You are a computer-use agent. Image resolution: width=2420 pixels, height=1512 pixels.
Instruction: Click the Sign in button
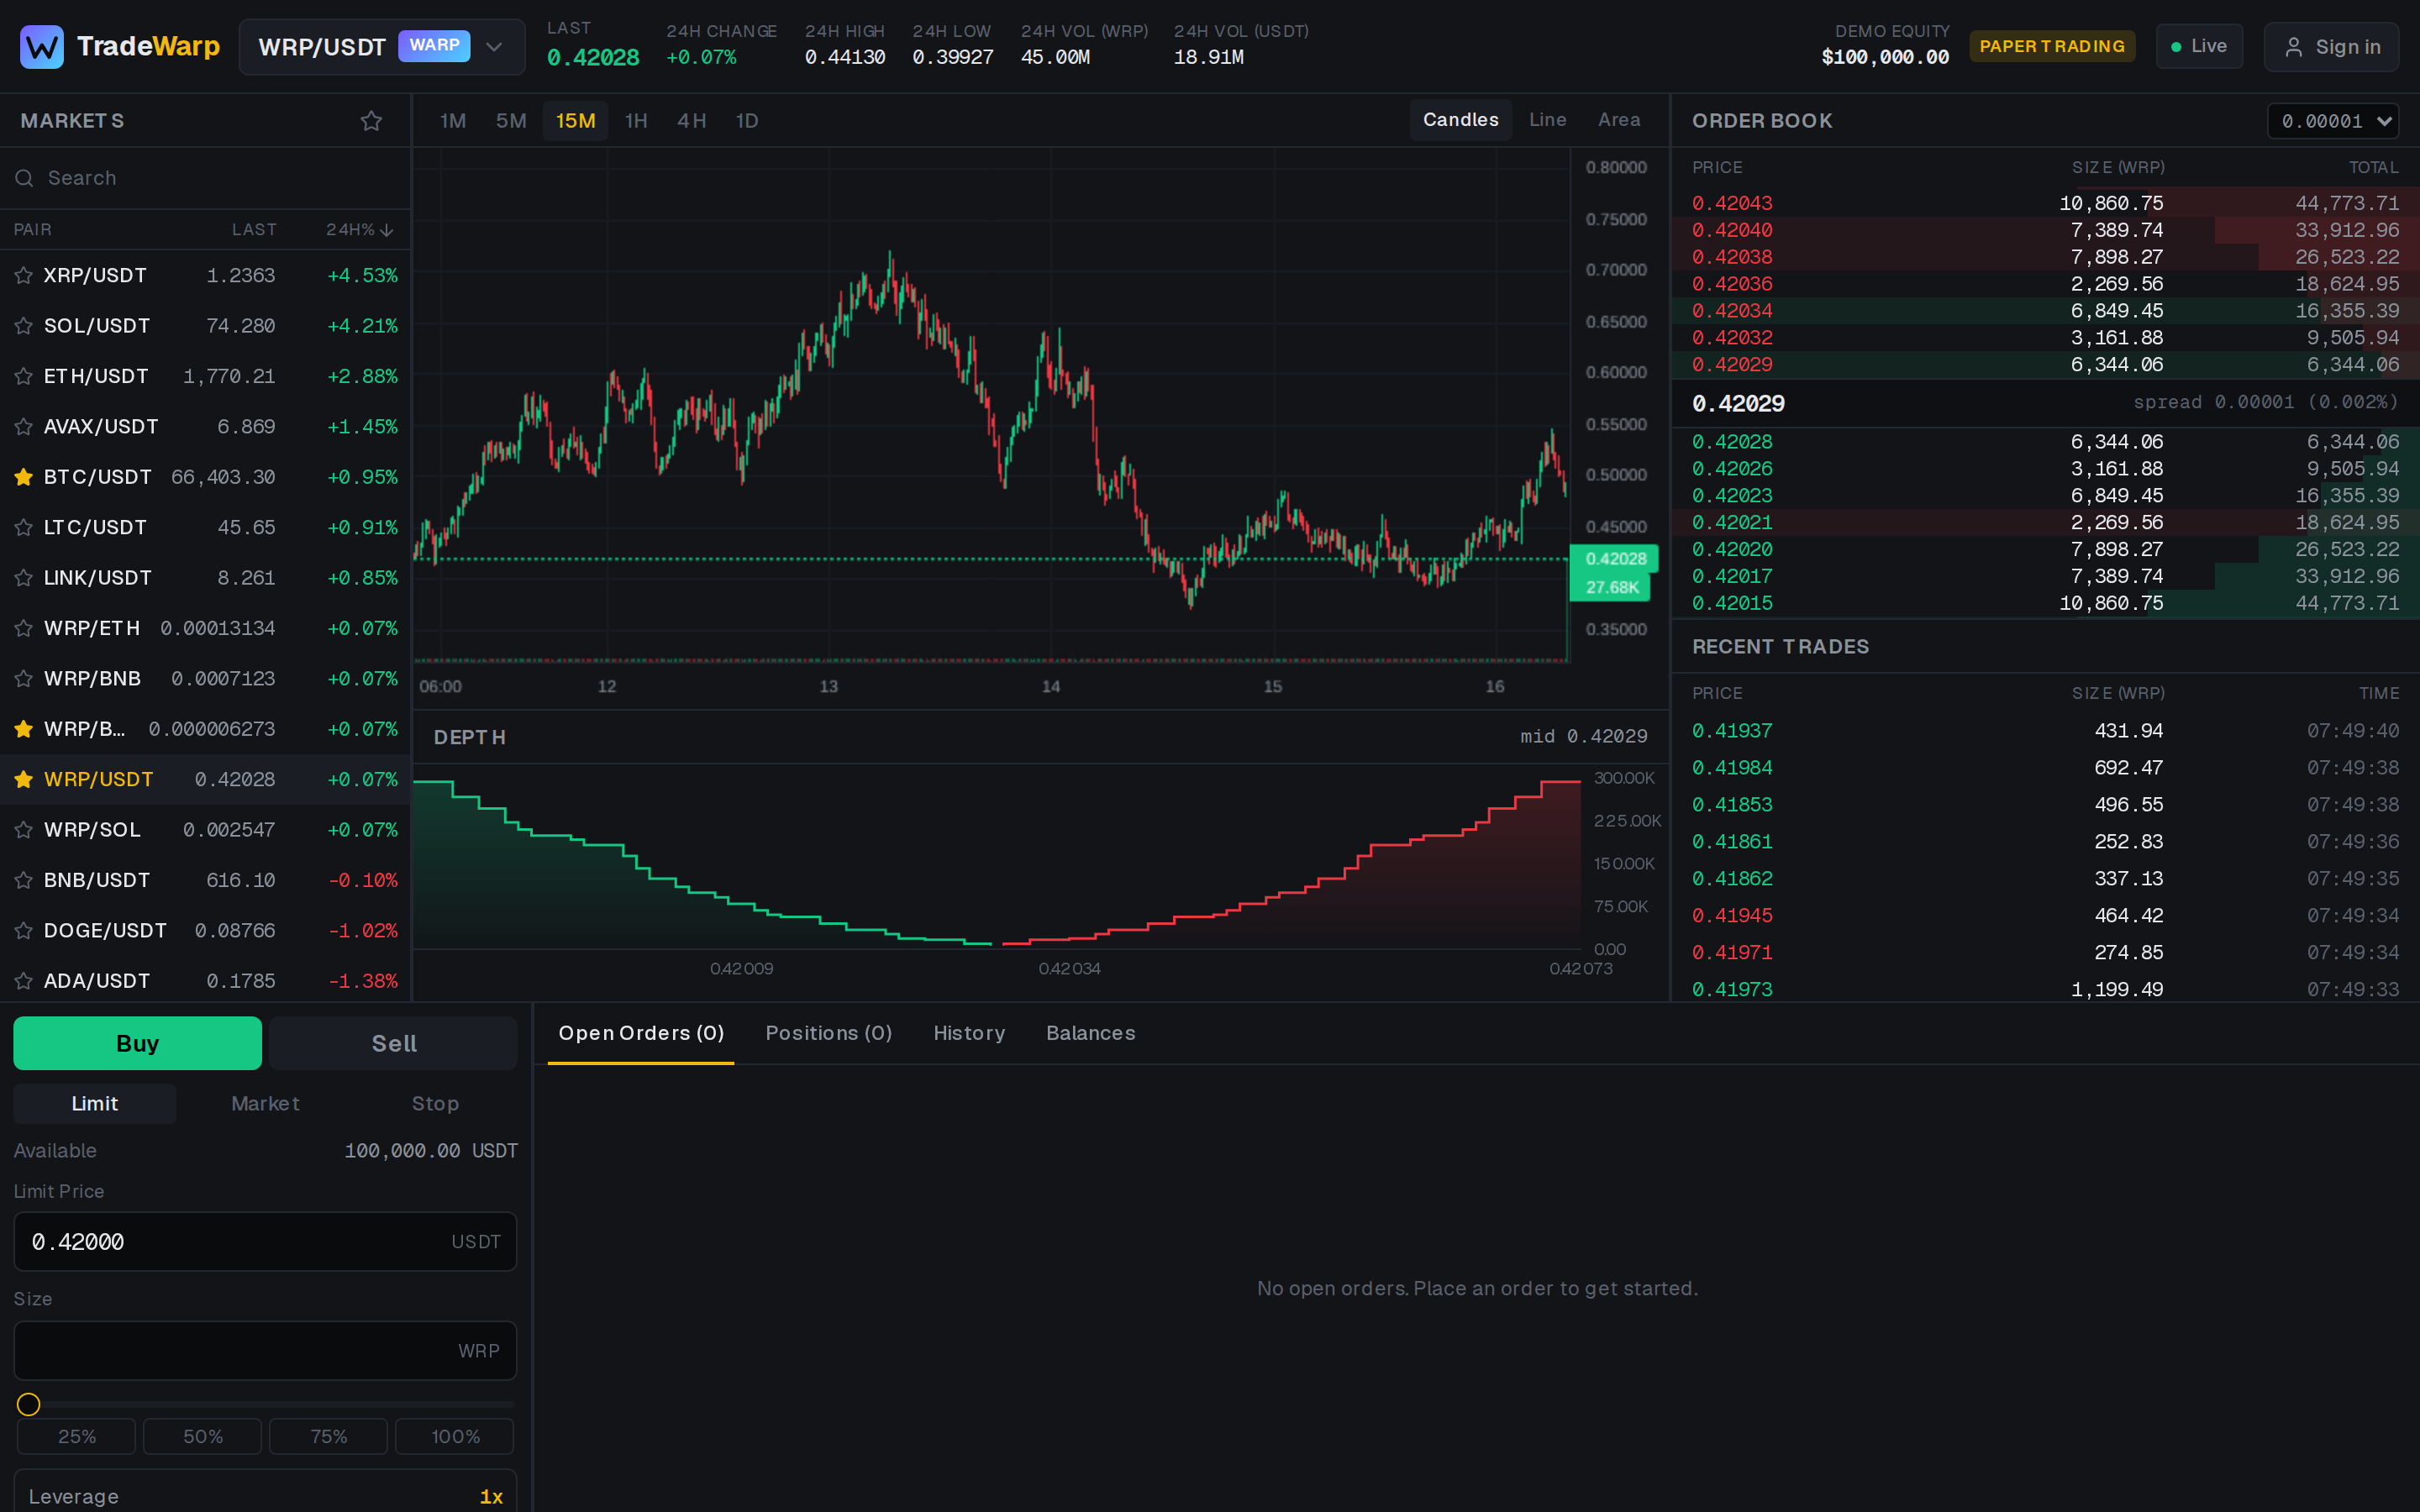(2331, 47)
